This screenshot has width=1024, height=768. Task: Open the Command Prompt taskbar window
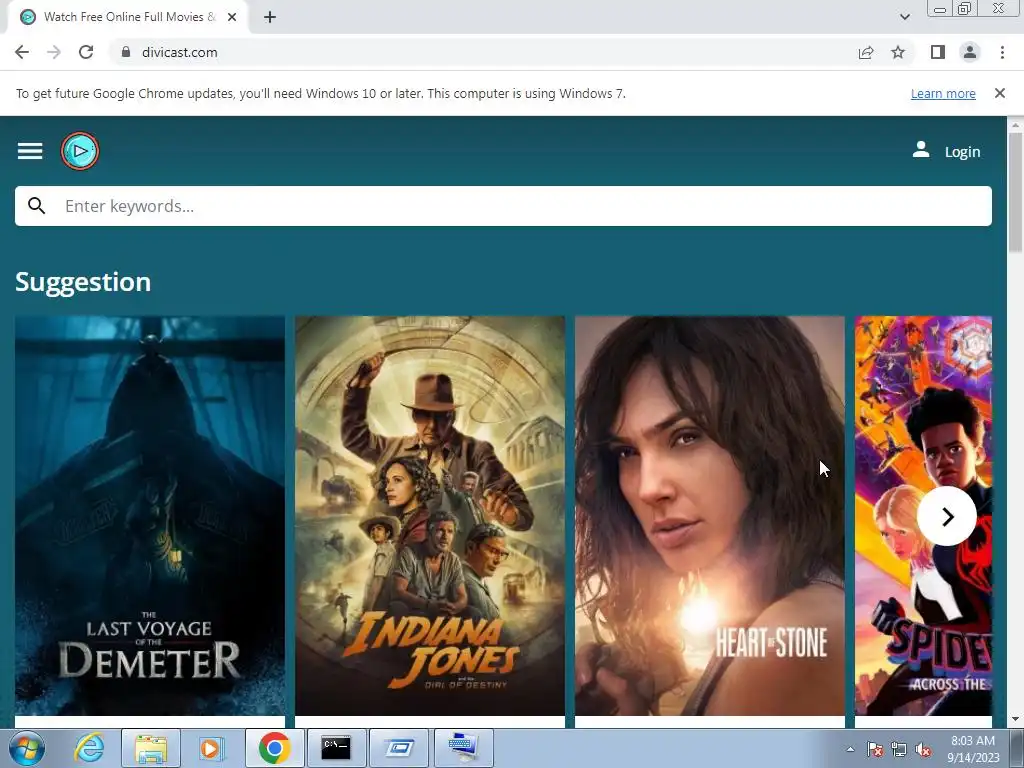point(336,748)
